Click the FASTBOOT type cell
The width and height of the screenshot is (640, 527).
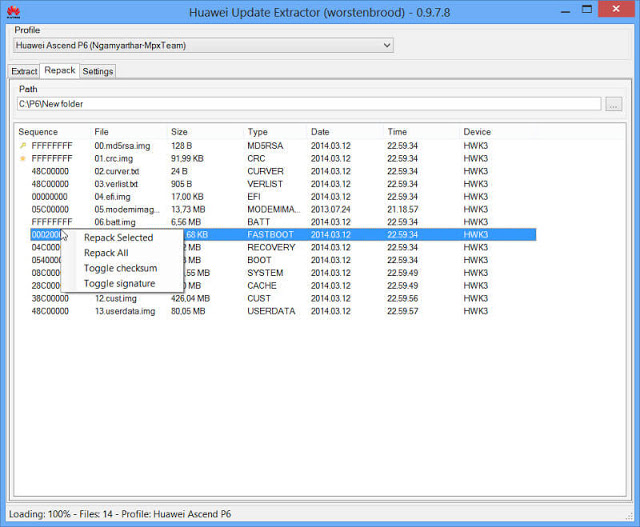tap(270, 235)
